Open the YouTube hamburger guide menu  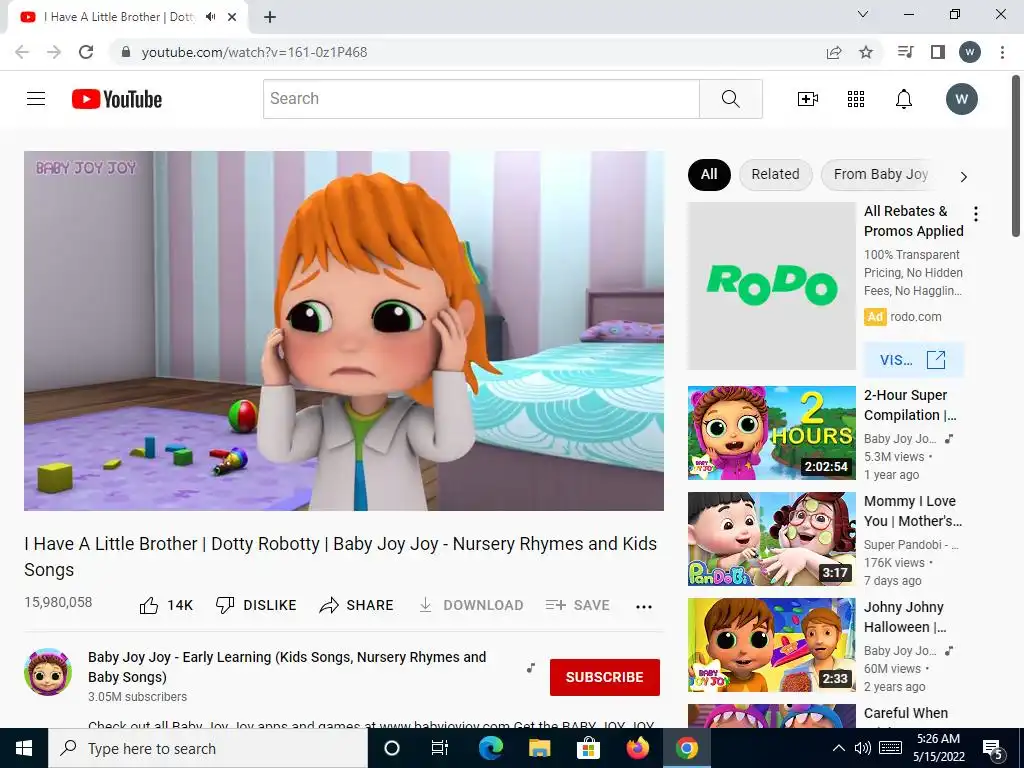coord(36,99)
